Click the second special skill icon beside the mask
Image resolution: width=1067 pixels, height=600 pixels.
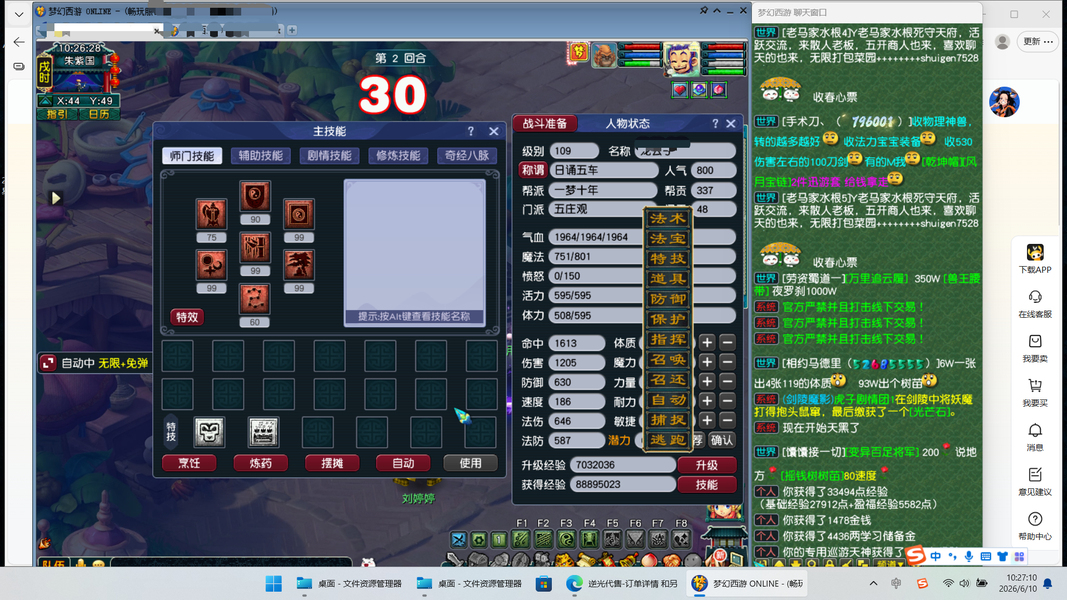pos(263,432)
